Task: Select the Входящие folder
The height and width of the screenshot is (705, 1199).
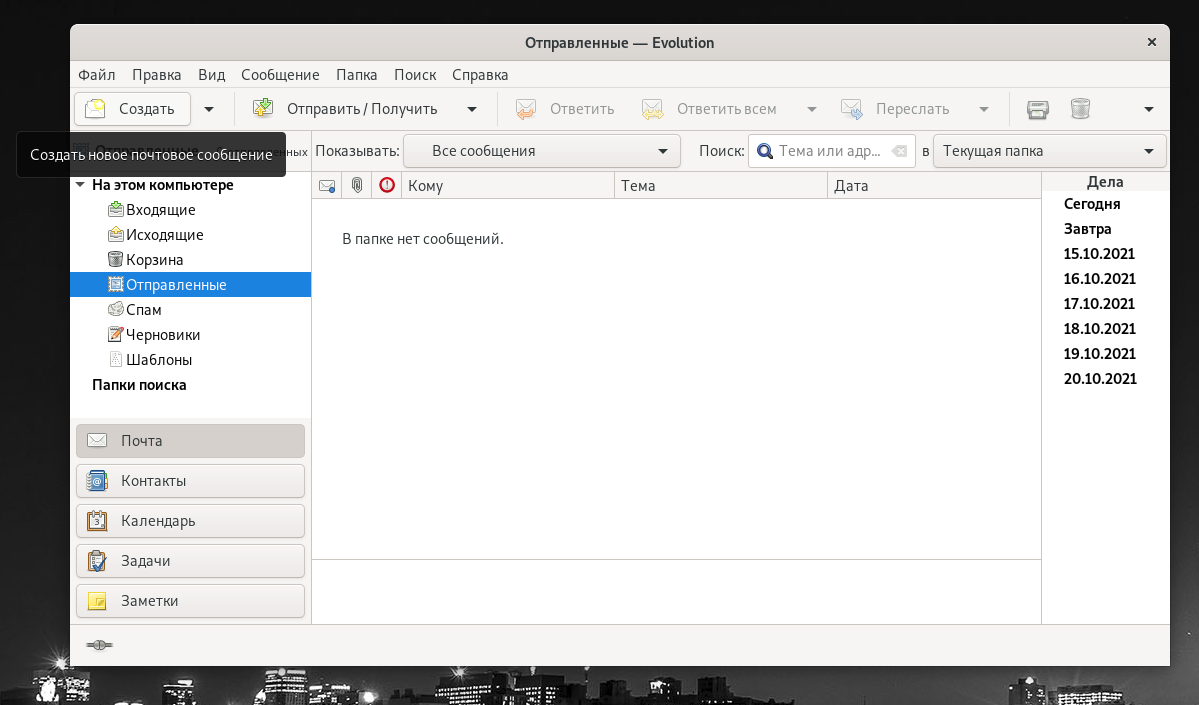Action: [x=190, y=210]
